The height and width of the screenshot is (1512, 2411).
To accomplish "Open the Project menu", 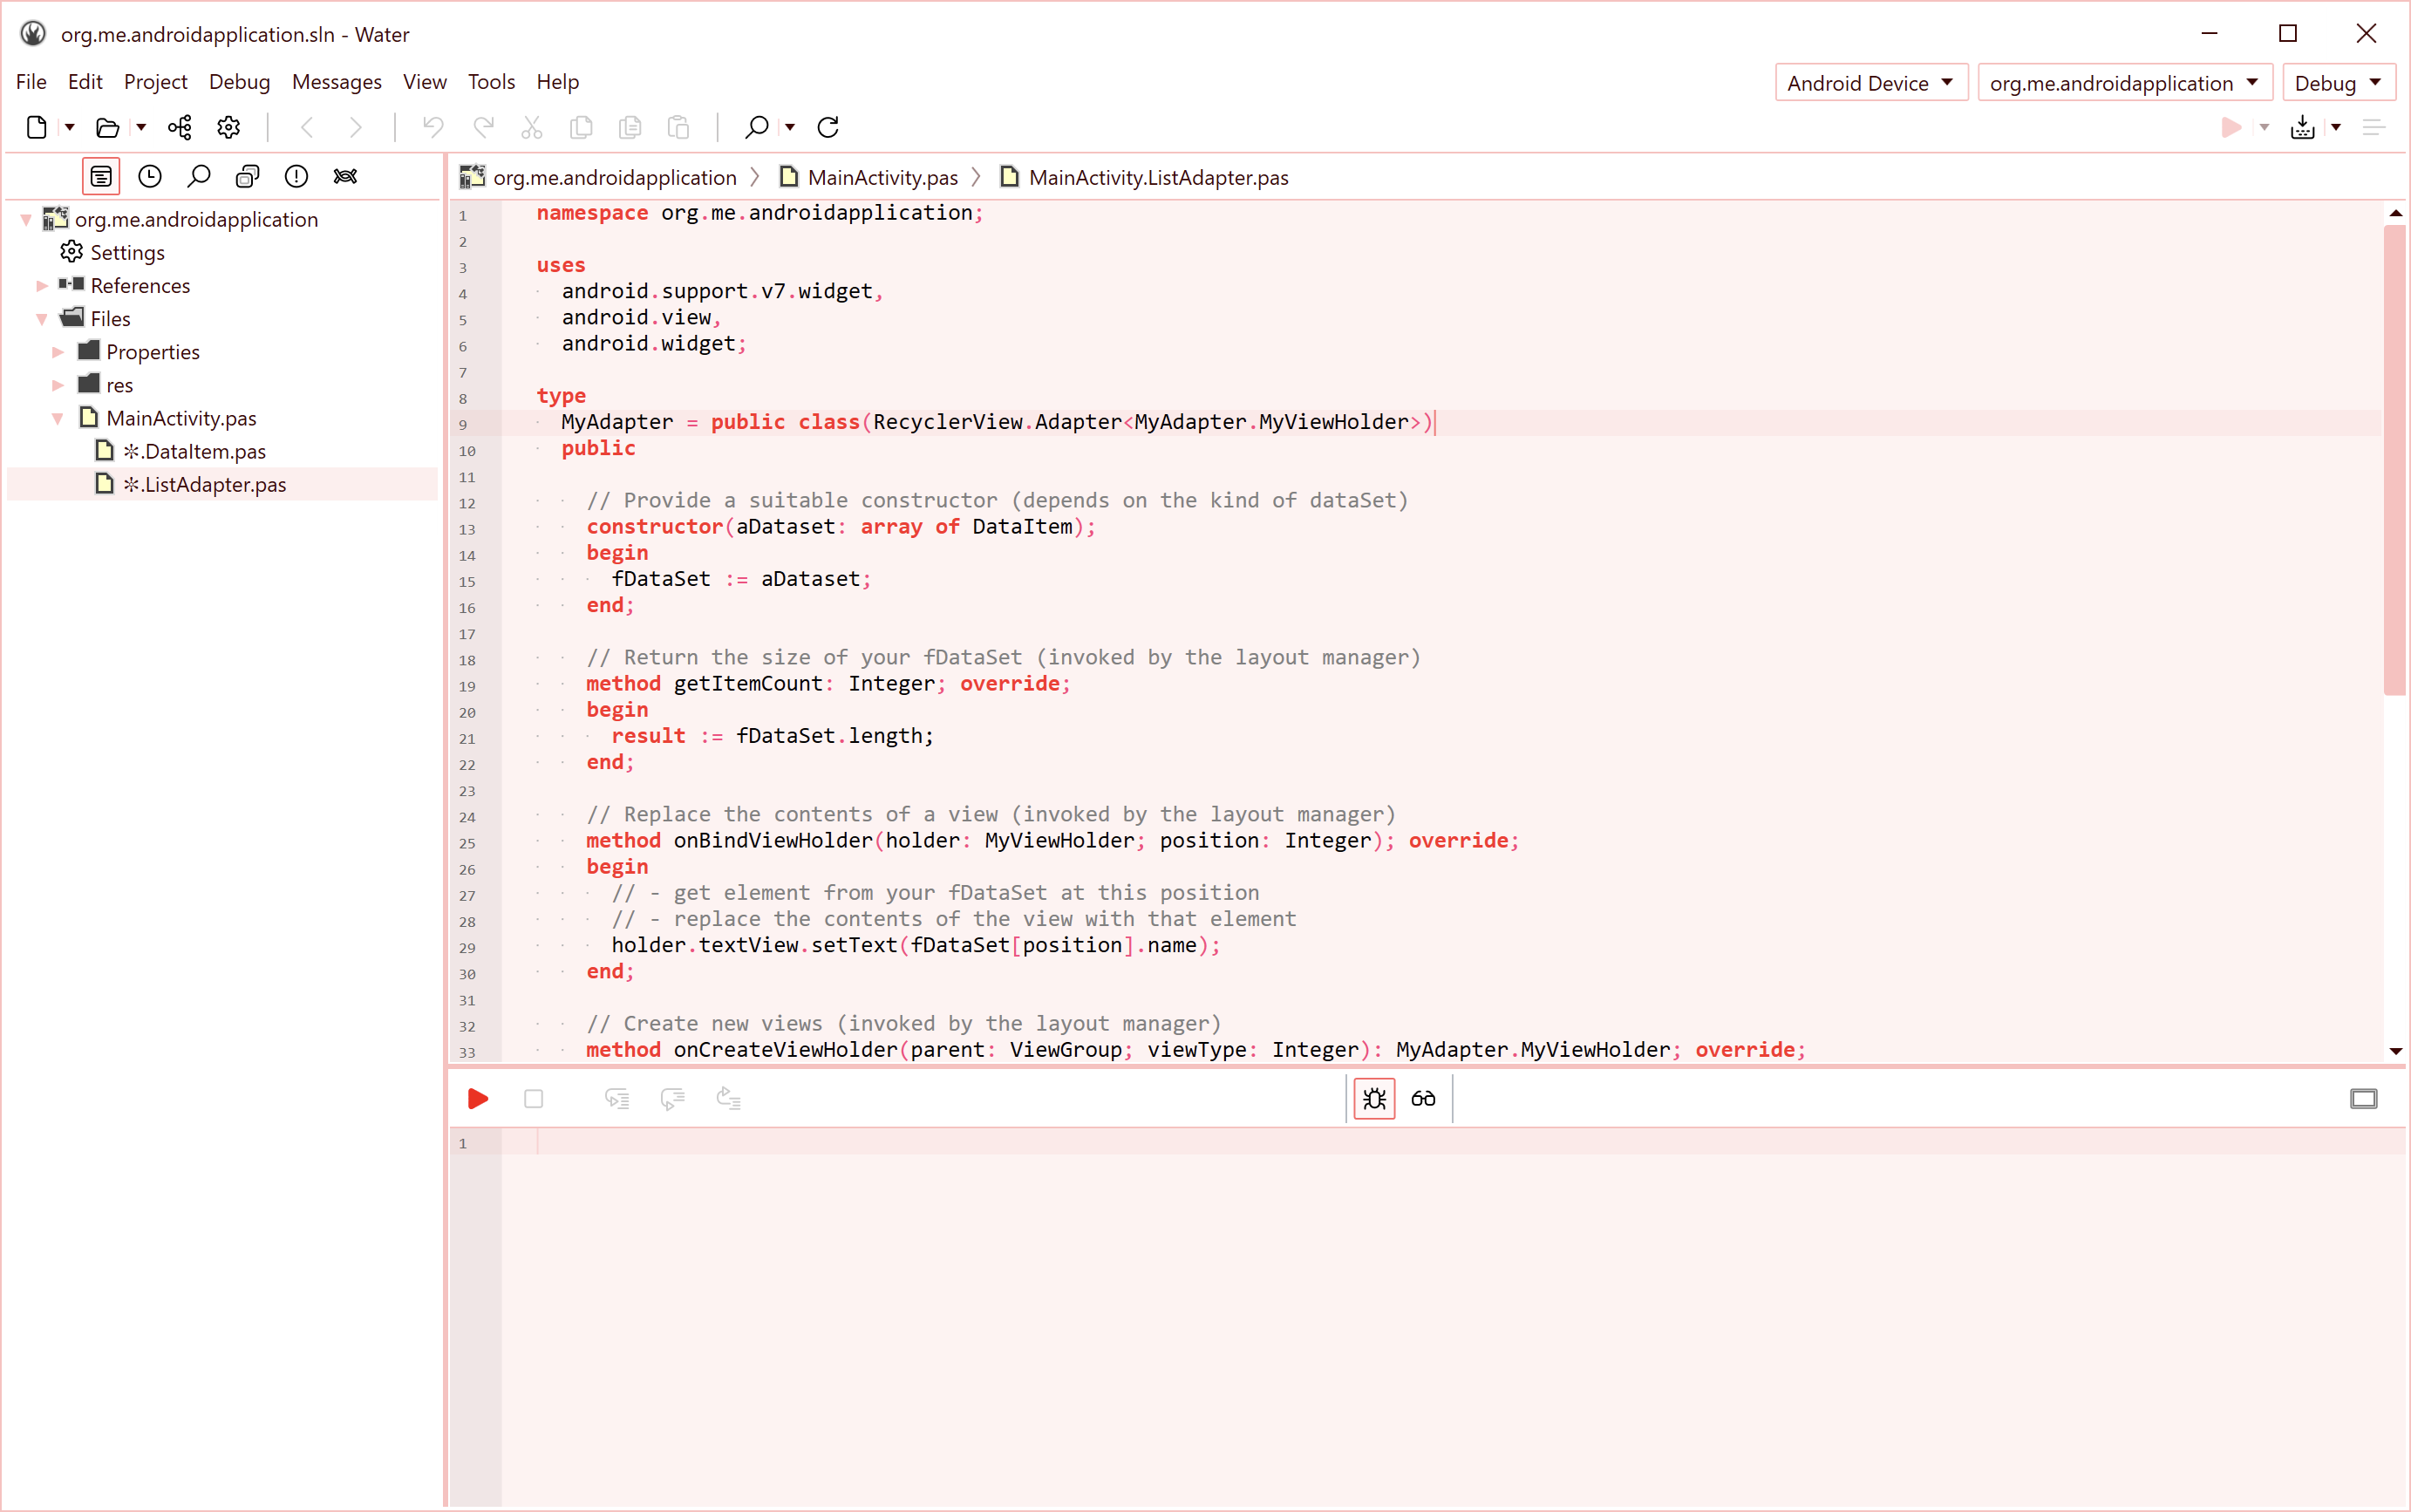I will pyautogui.click(x=155, y=82).
